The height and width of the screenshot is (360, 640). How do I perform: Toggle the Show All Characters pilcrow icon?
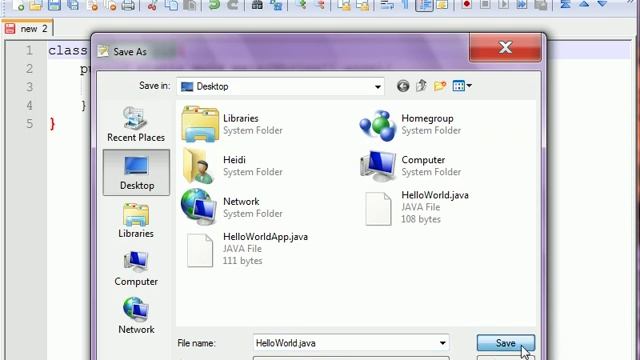pyautogui.click(x=406, y=4)
